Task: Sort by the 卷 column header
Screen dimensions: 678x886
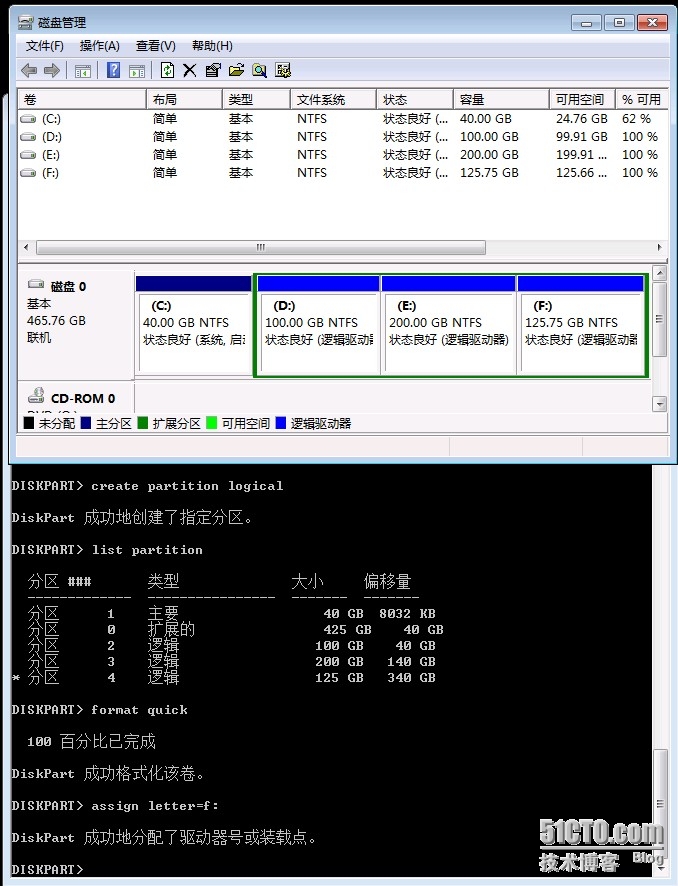Action: click(82, 99)
